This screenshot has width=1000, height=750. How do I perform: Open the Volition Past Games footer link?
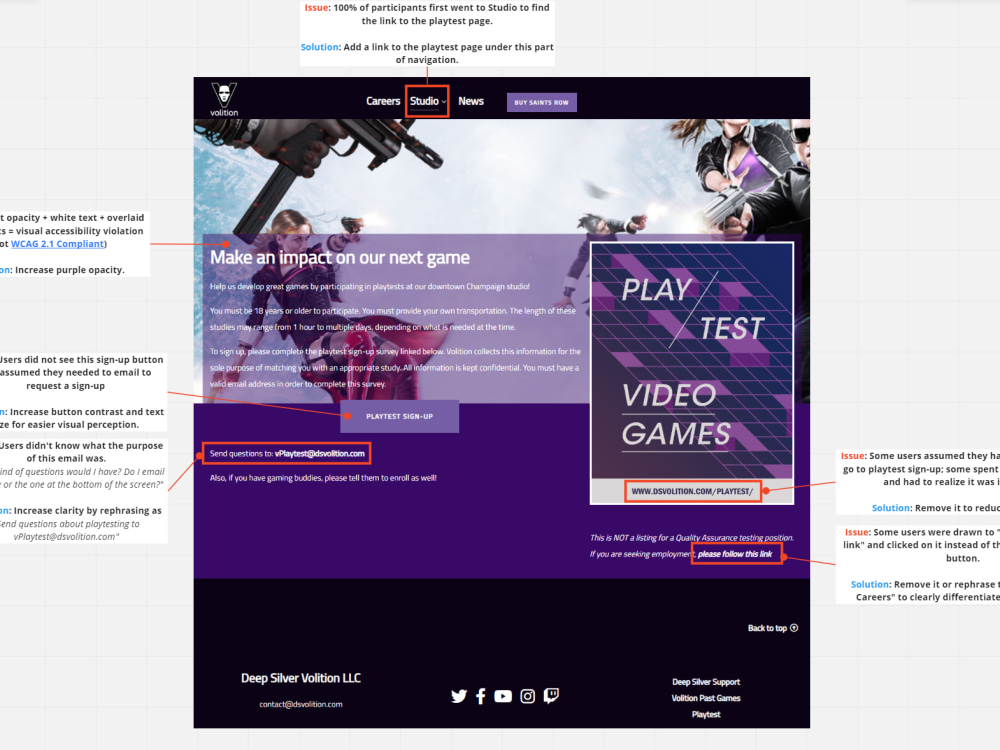(706, 698)
